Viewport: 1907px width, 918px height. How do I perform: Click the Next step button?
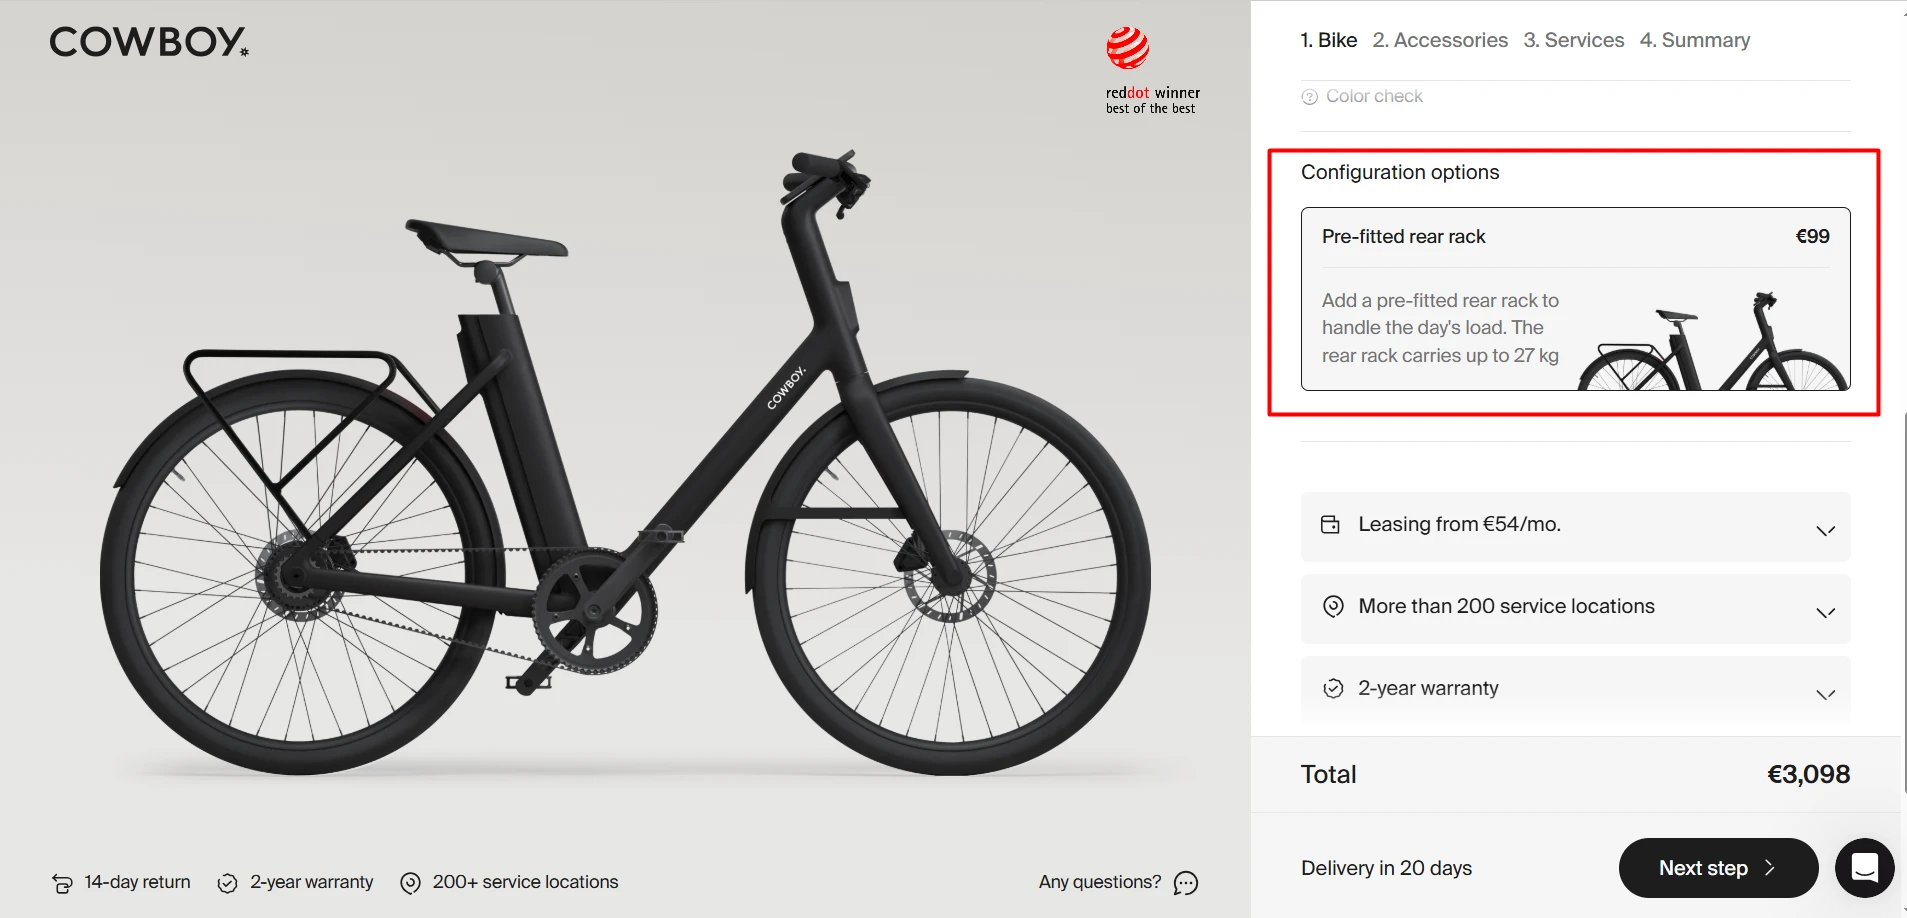tap(1718, 868)
